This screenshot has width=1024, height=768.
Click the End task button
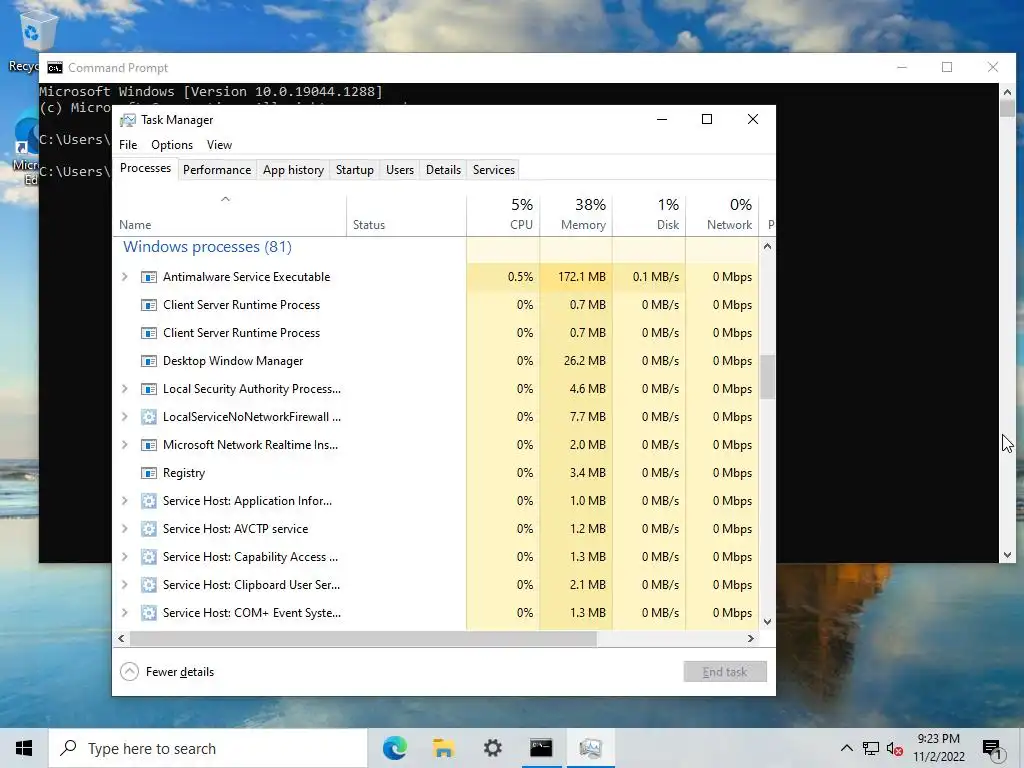[x=725, y=672]
